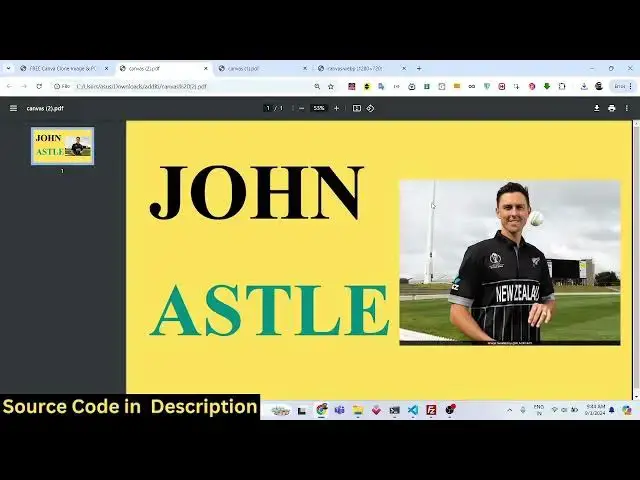Click the browser back arrow
The image size is (640, 480).
pyautogui.click(x=9, y=86)
